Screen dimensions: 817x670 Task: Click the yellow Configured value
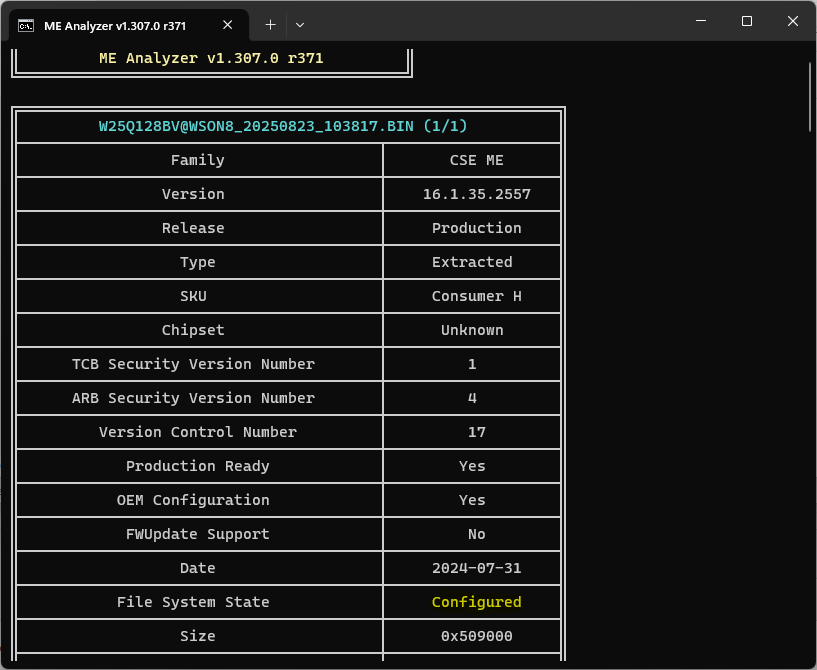pos(476,602)
